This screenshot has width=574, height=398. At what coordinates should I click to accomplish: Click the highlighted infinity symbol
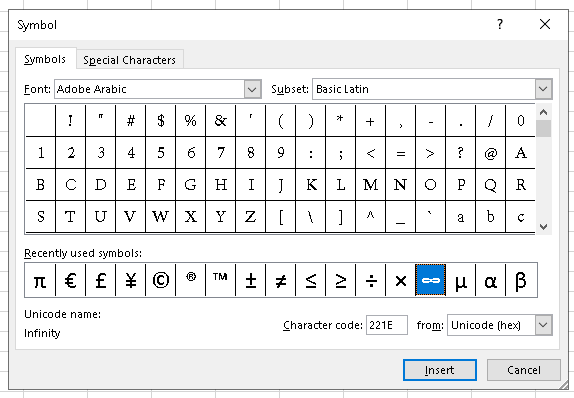coord(430,280)
